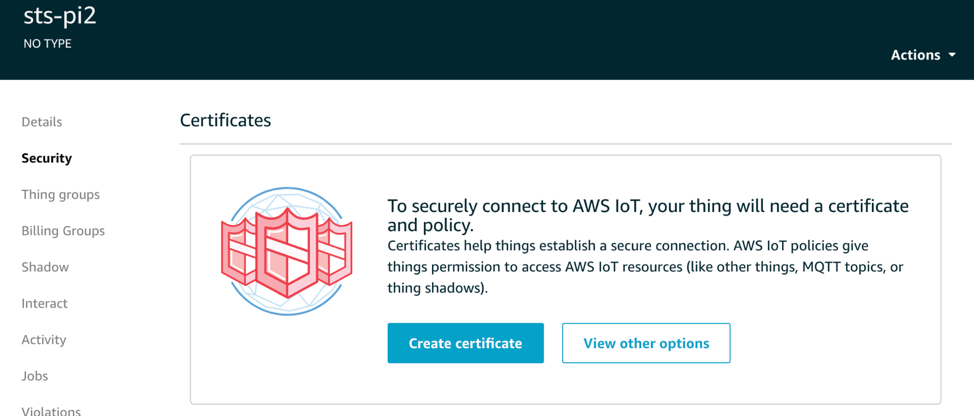
Task: Go to Thing groups section
Action: click(61, 194)
